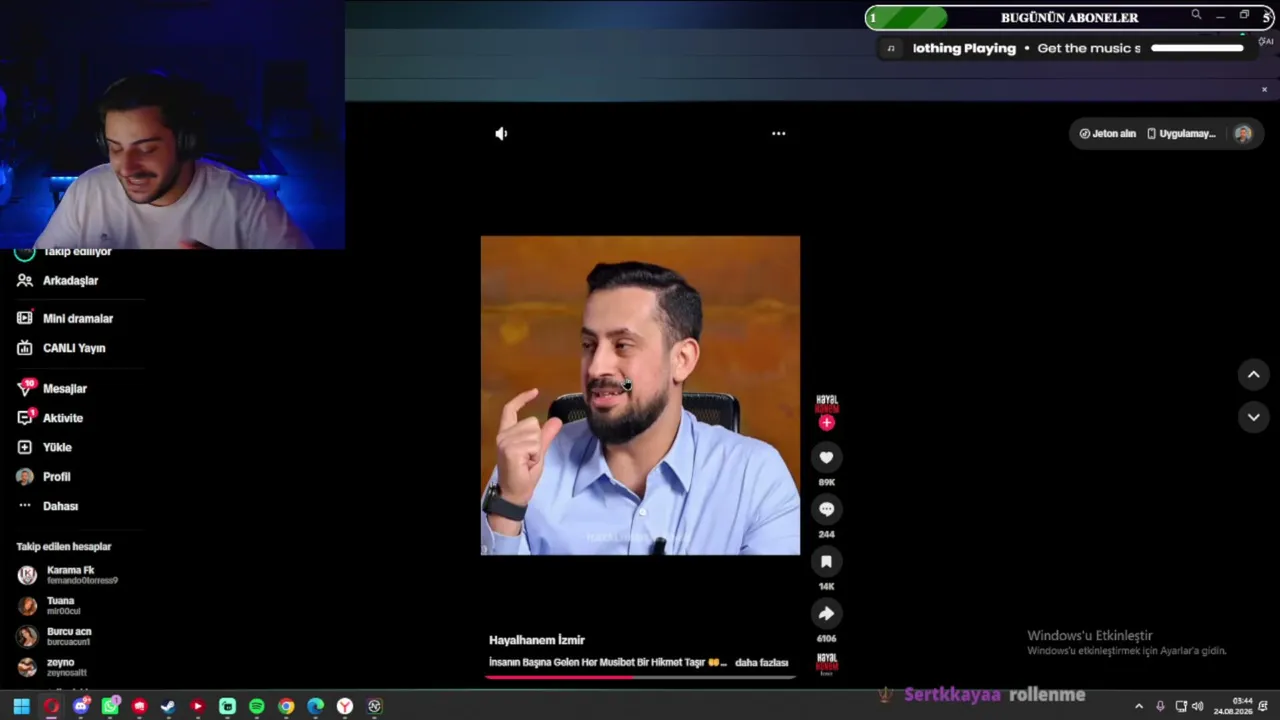Open the Hayalhanem creator avatar above the plus button
1280x720 pixels.
[x=827, y=403]
